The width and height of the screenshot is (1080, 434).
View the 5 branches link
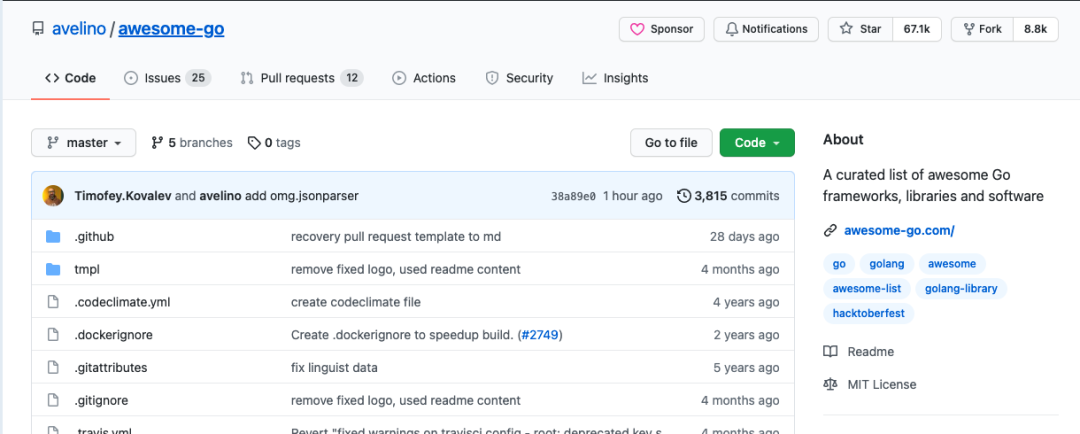pyautogui.click(x=191, y=143)
